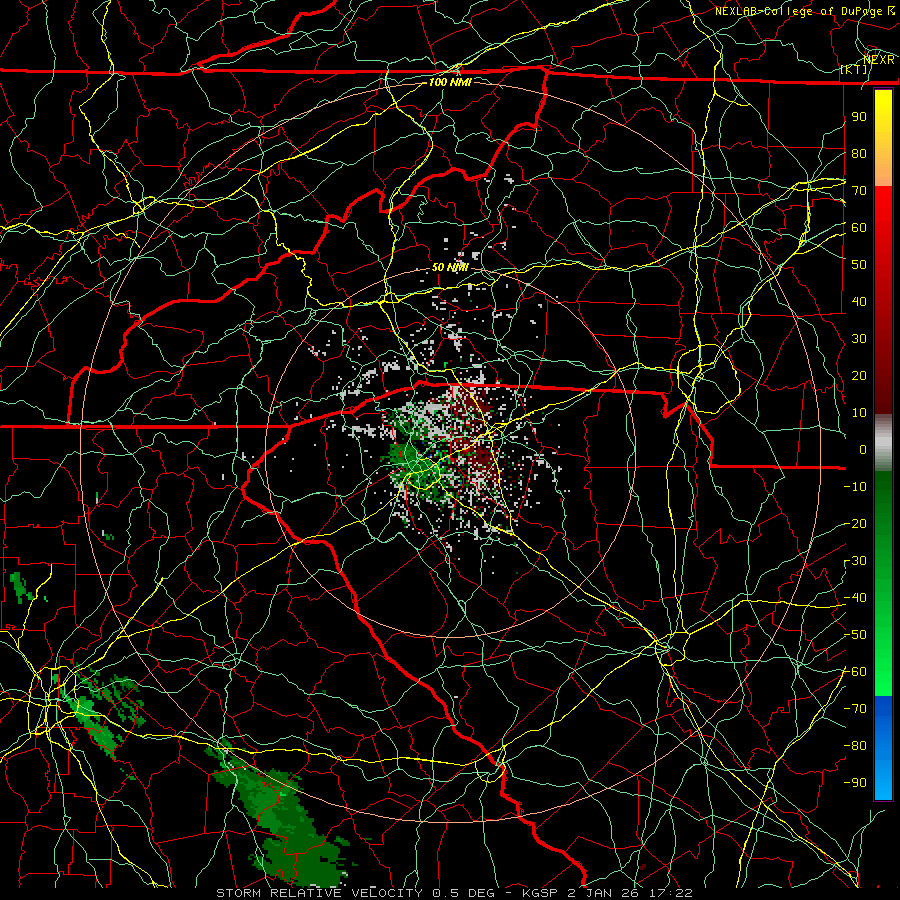Pick the dark green segment of color bar
The width and height of the screenshot is (900, 900).
[883, 517]
